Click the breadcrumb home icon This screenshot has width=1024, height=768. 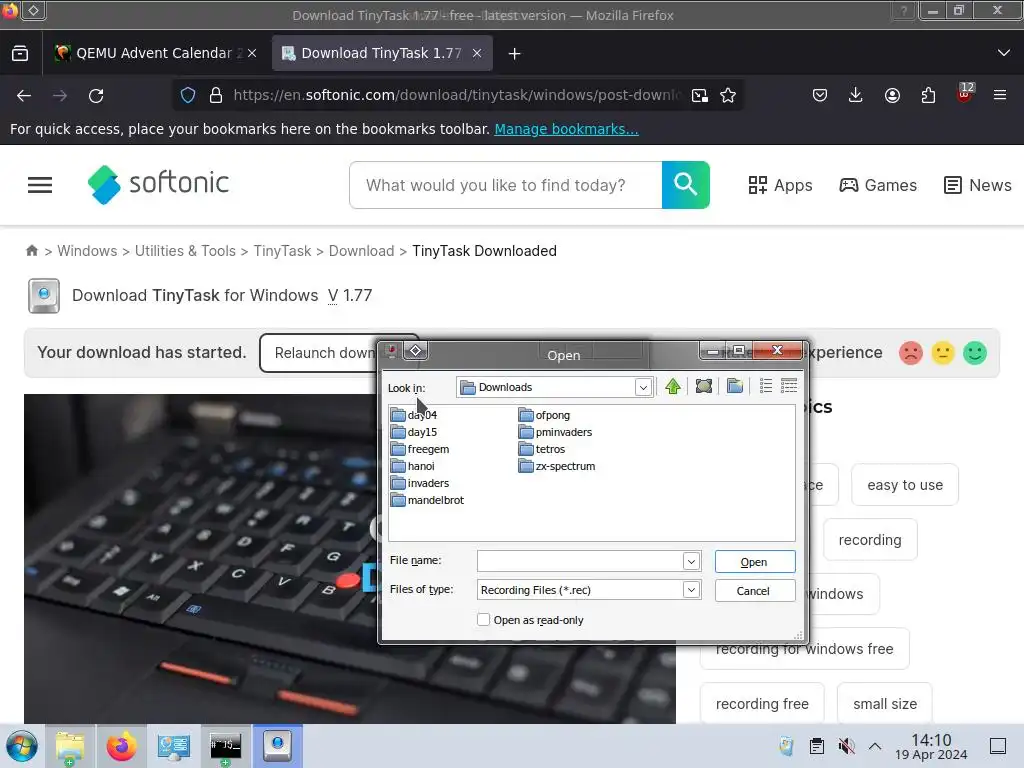31,251
